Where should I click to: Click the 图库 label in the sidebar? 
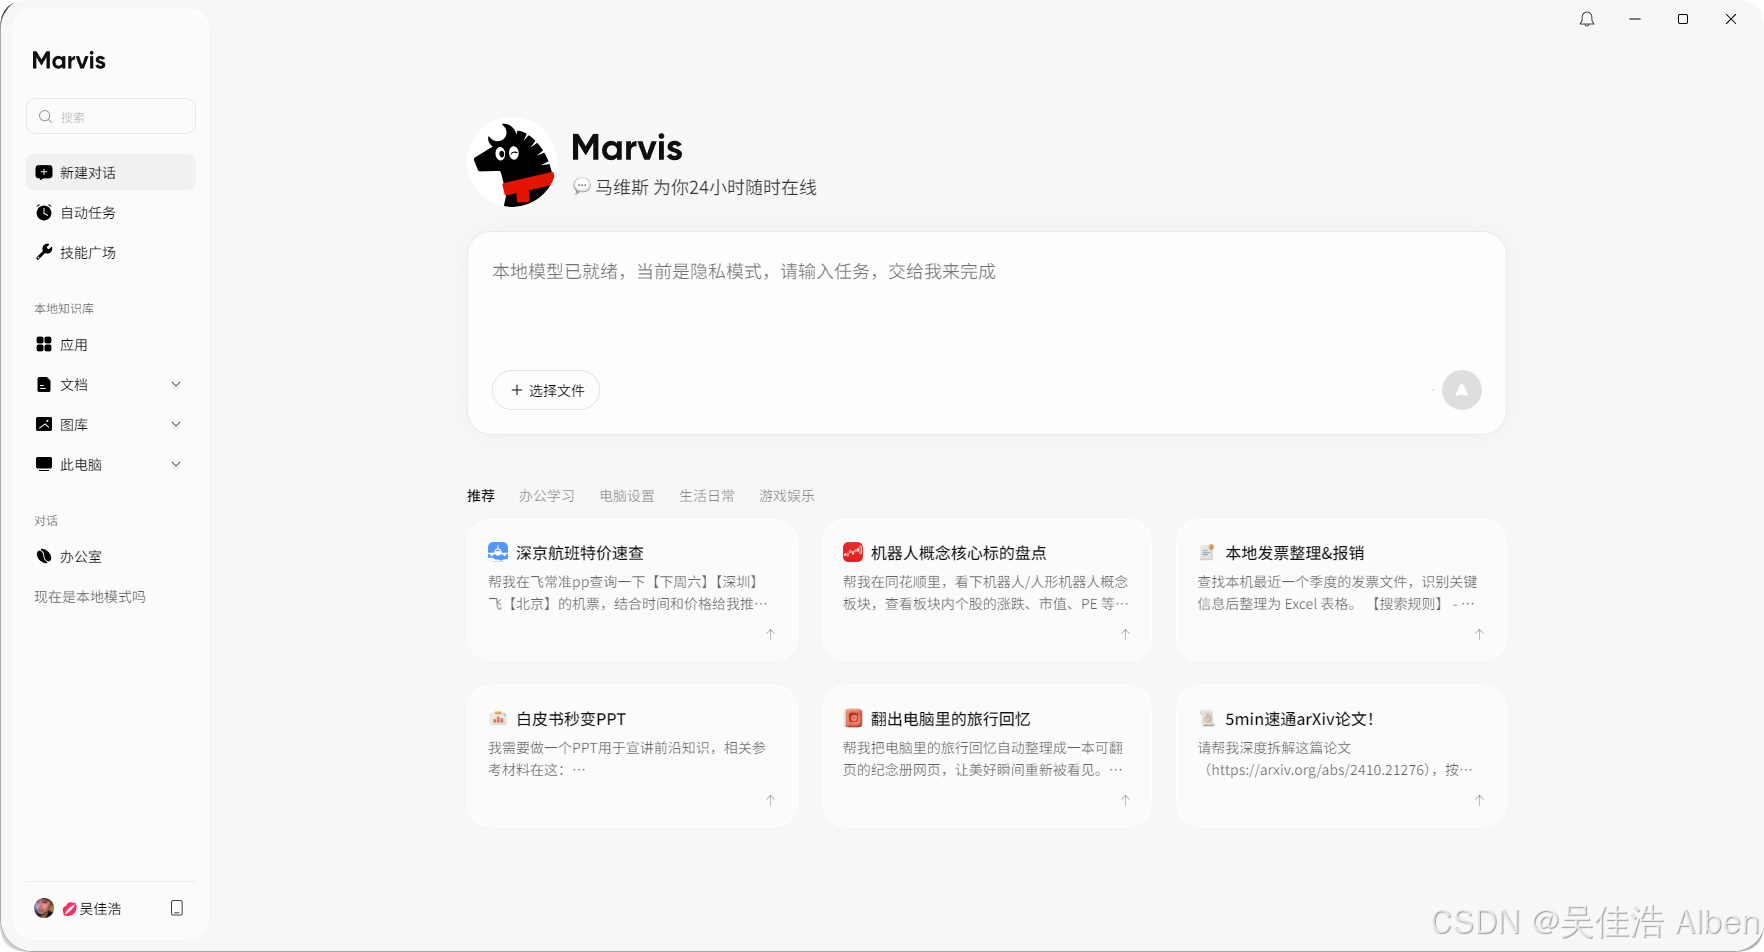[74, 425]
